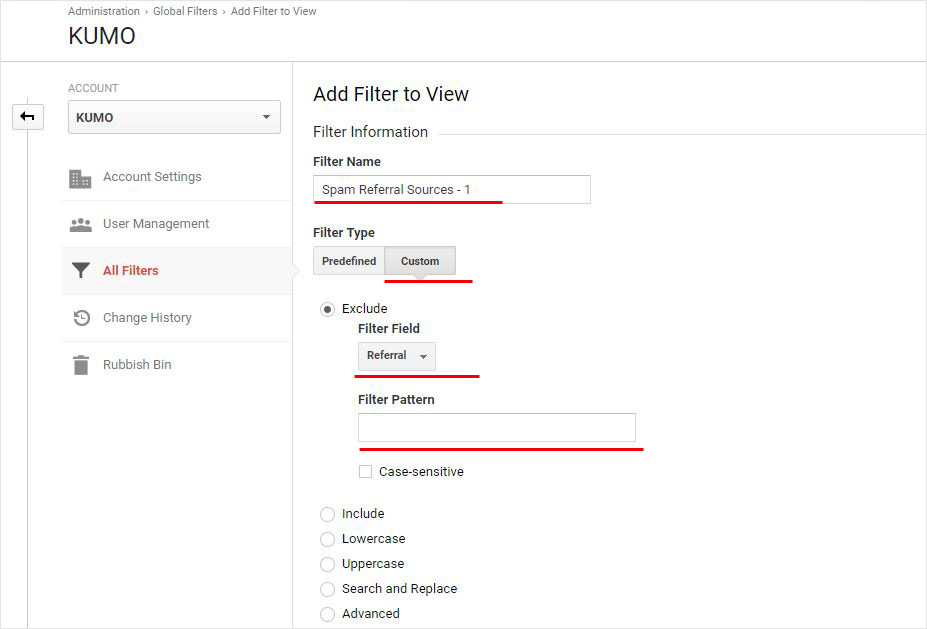Select the Advanced radio option
This screenshot has width=927, height=629.
328,614
